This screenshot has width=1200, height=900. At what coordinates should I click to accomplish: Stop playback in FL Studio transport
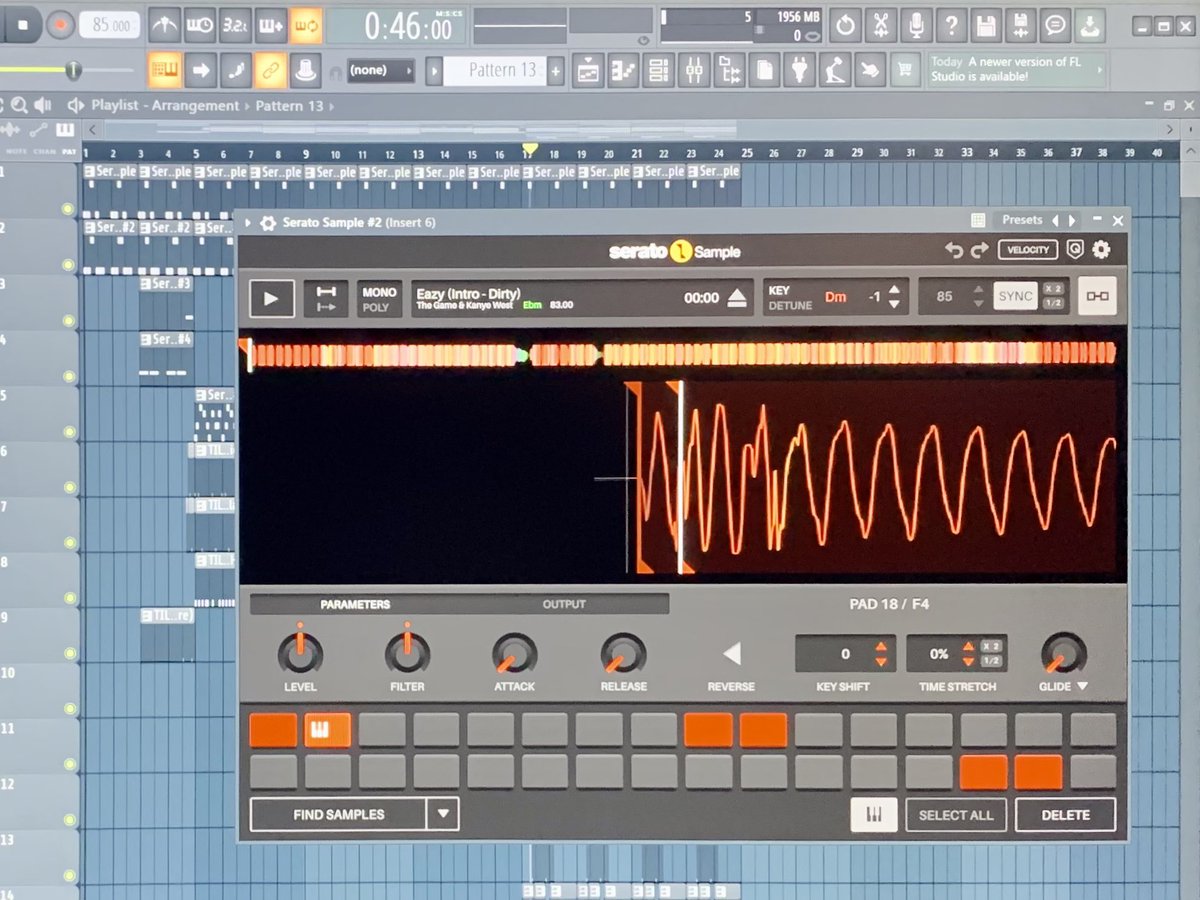coord(20,24)
